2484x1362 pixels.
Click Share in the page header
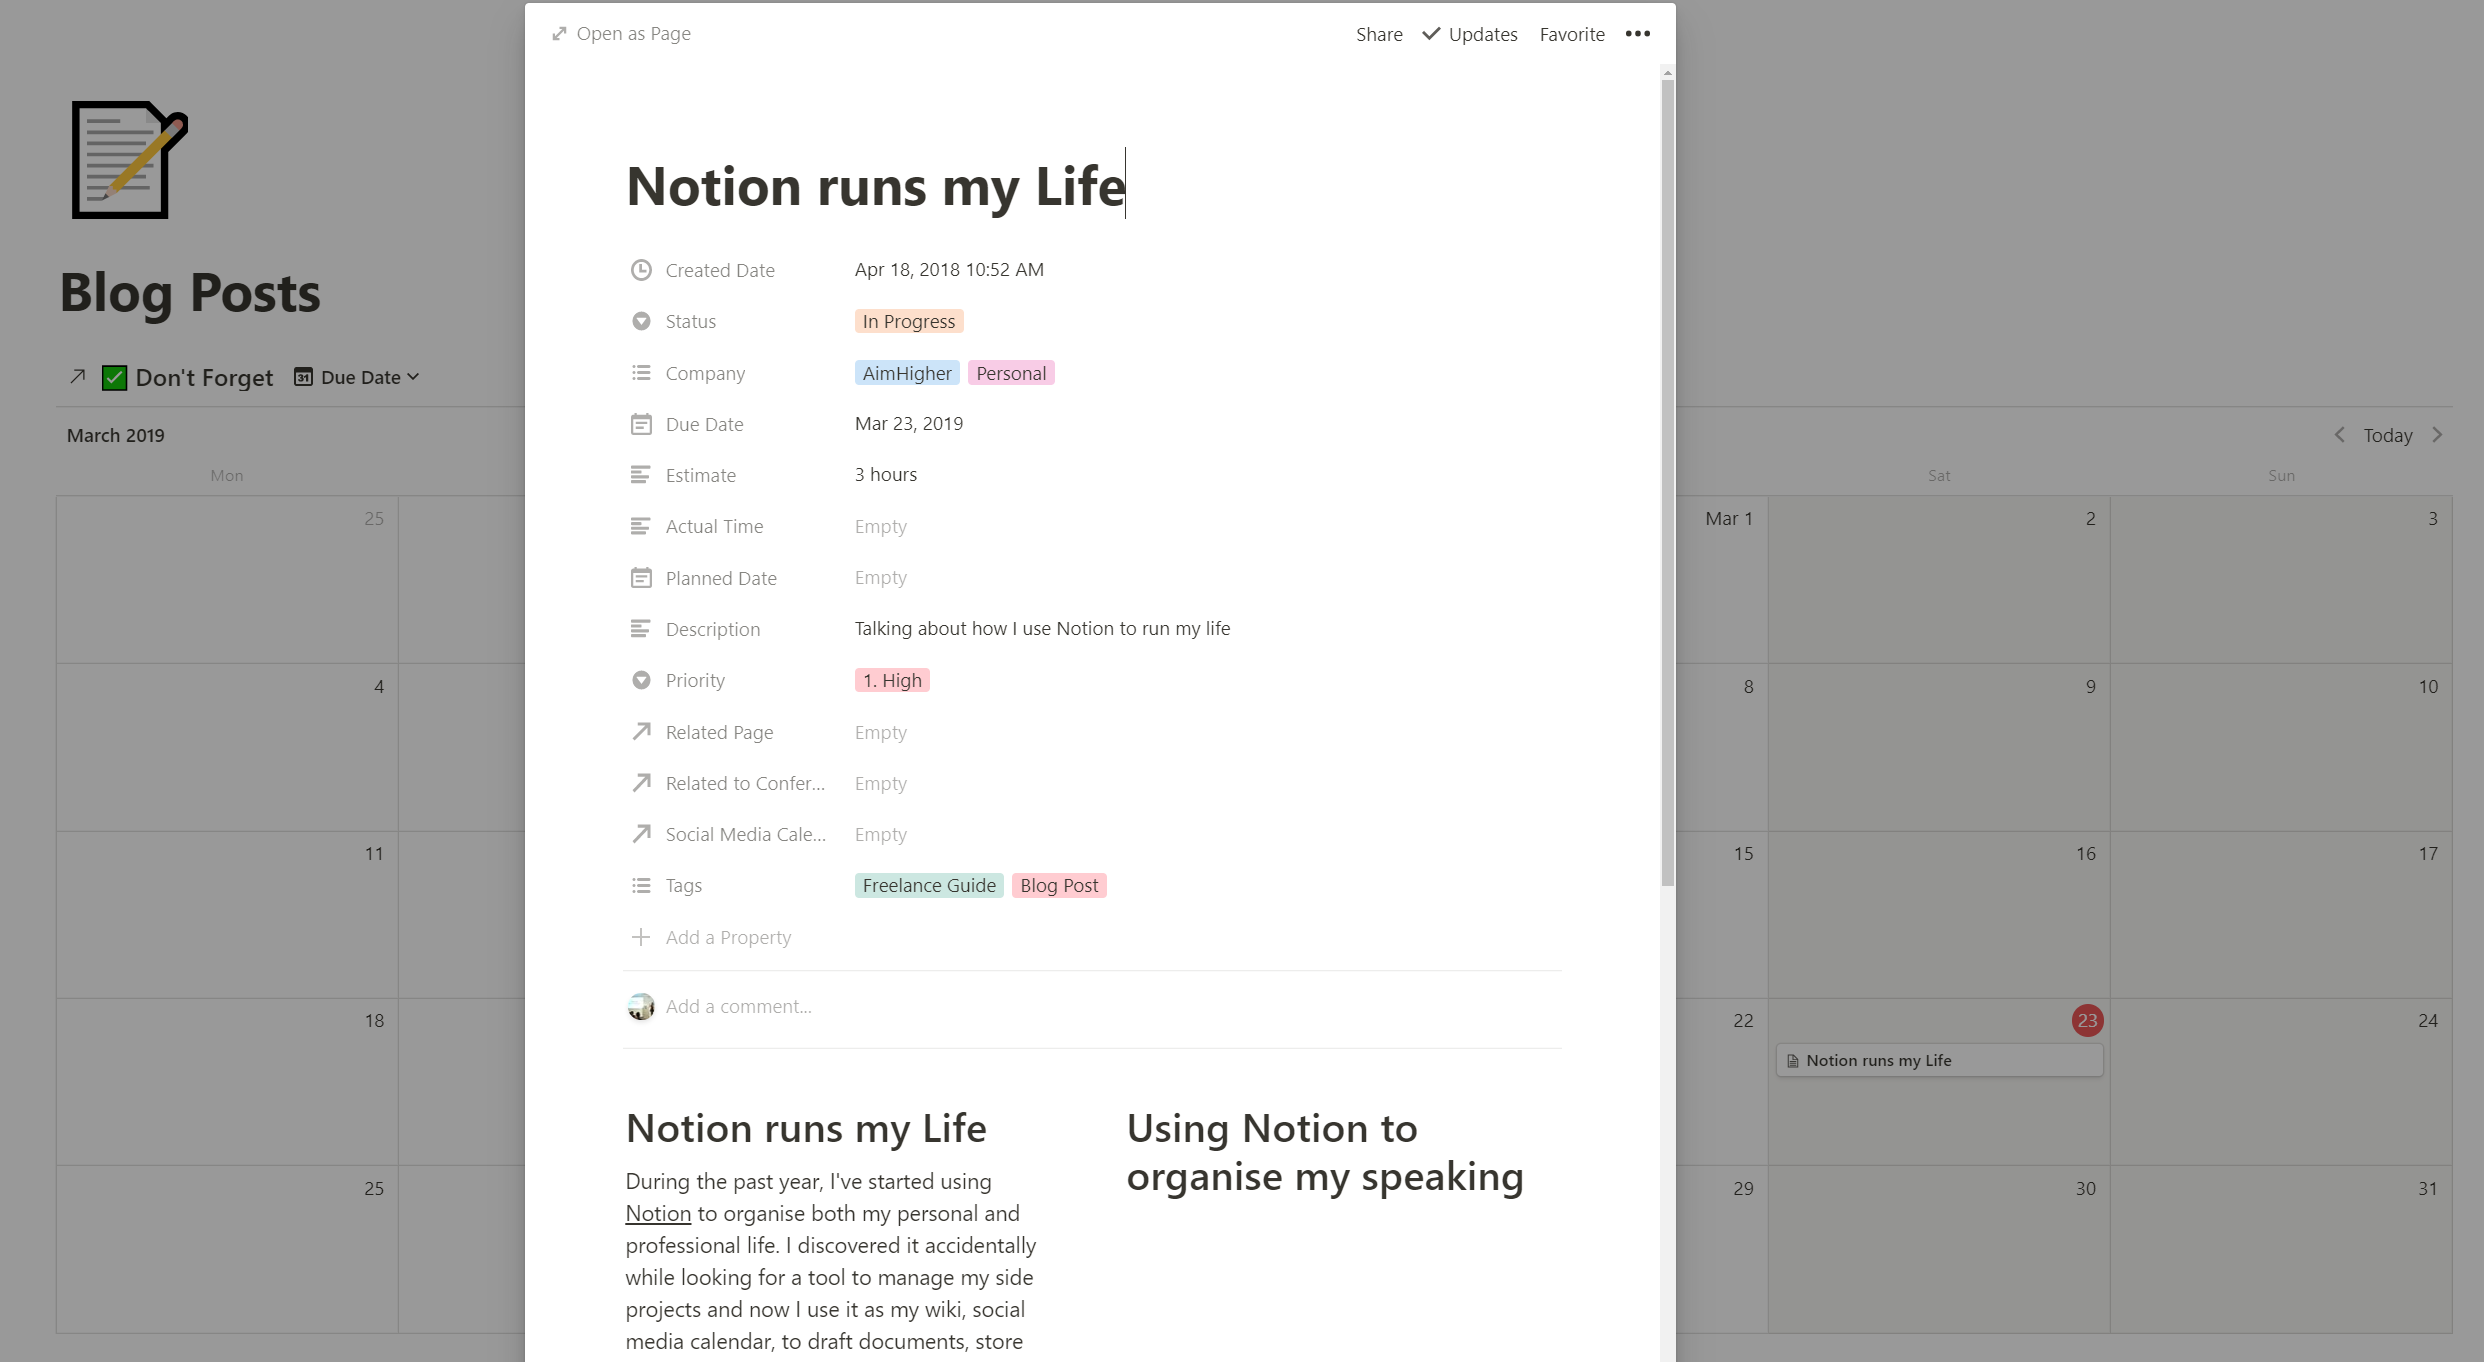[x=1378, y=34]
